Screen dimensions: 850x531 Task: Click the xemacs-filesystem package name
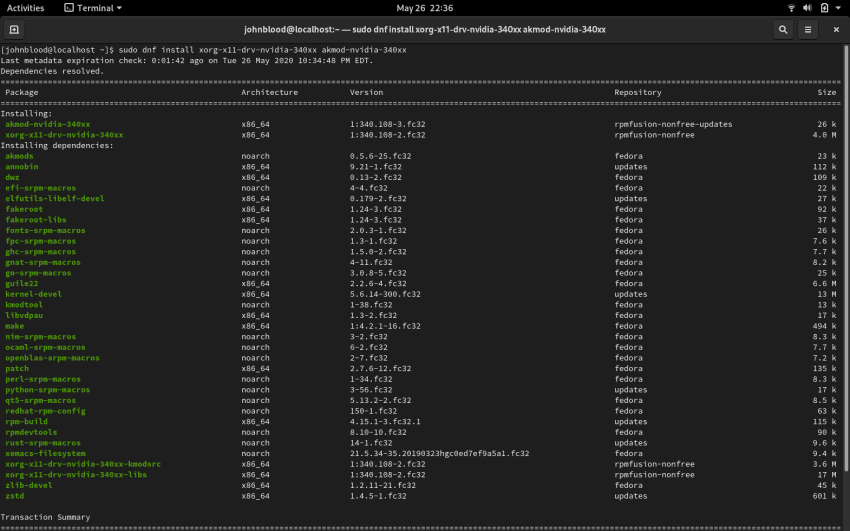45,453
